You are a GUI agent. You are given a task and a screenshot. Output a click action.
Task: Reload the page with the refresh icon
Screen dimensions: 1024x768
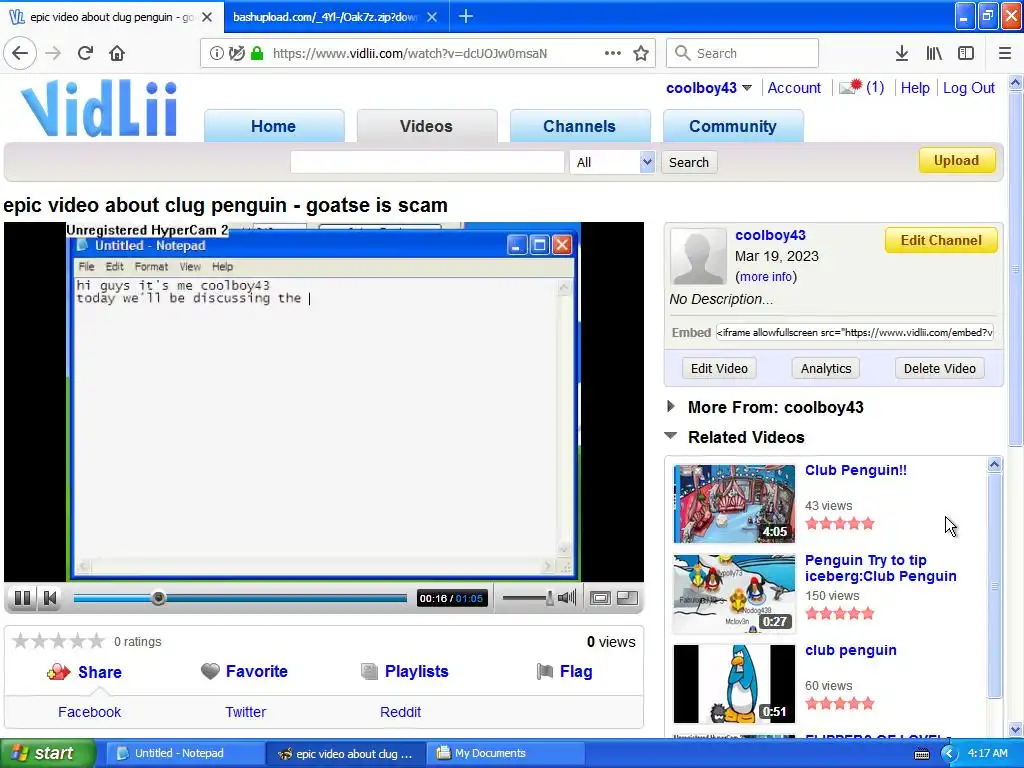click(85, 53)
